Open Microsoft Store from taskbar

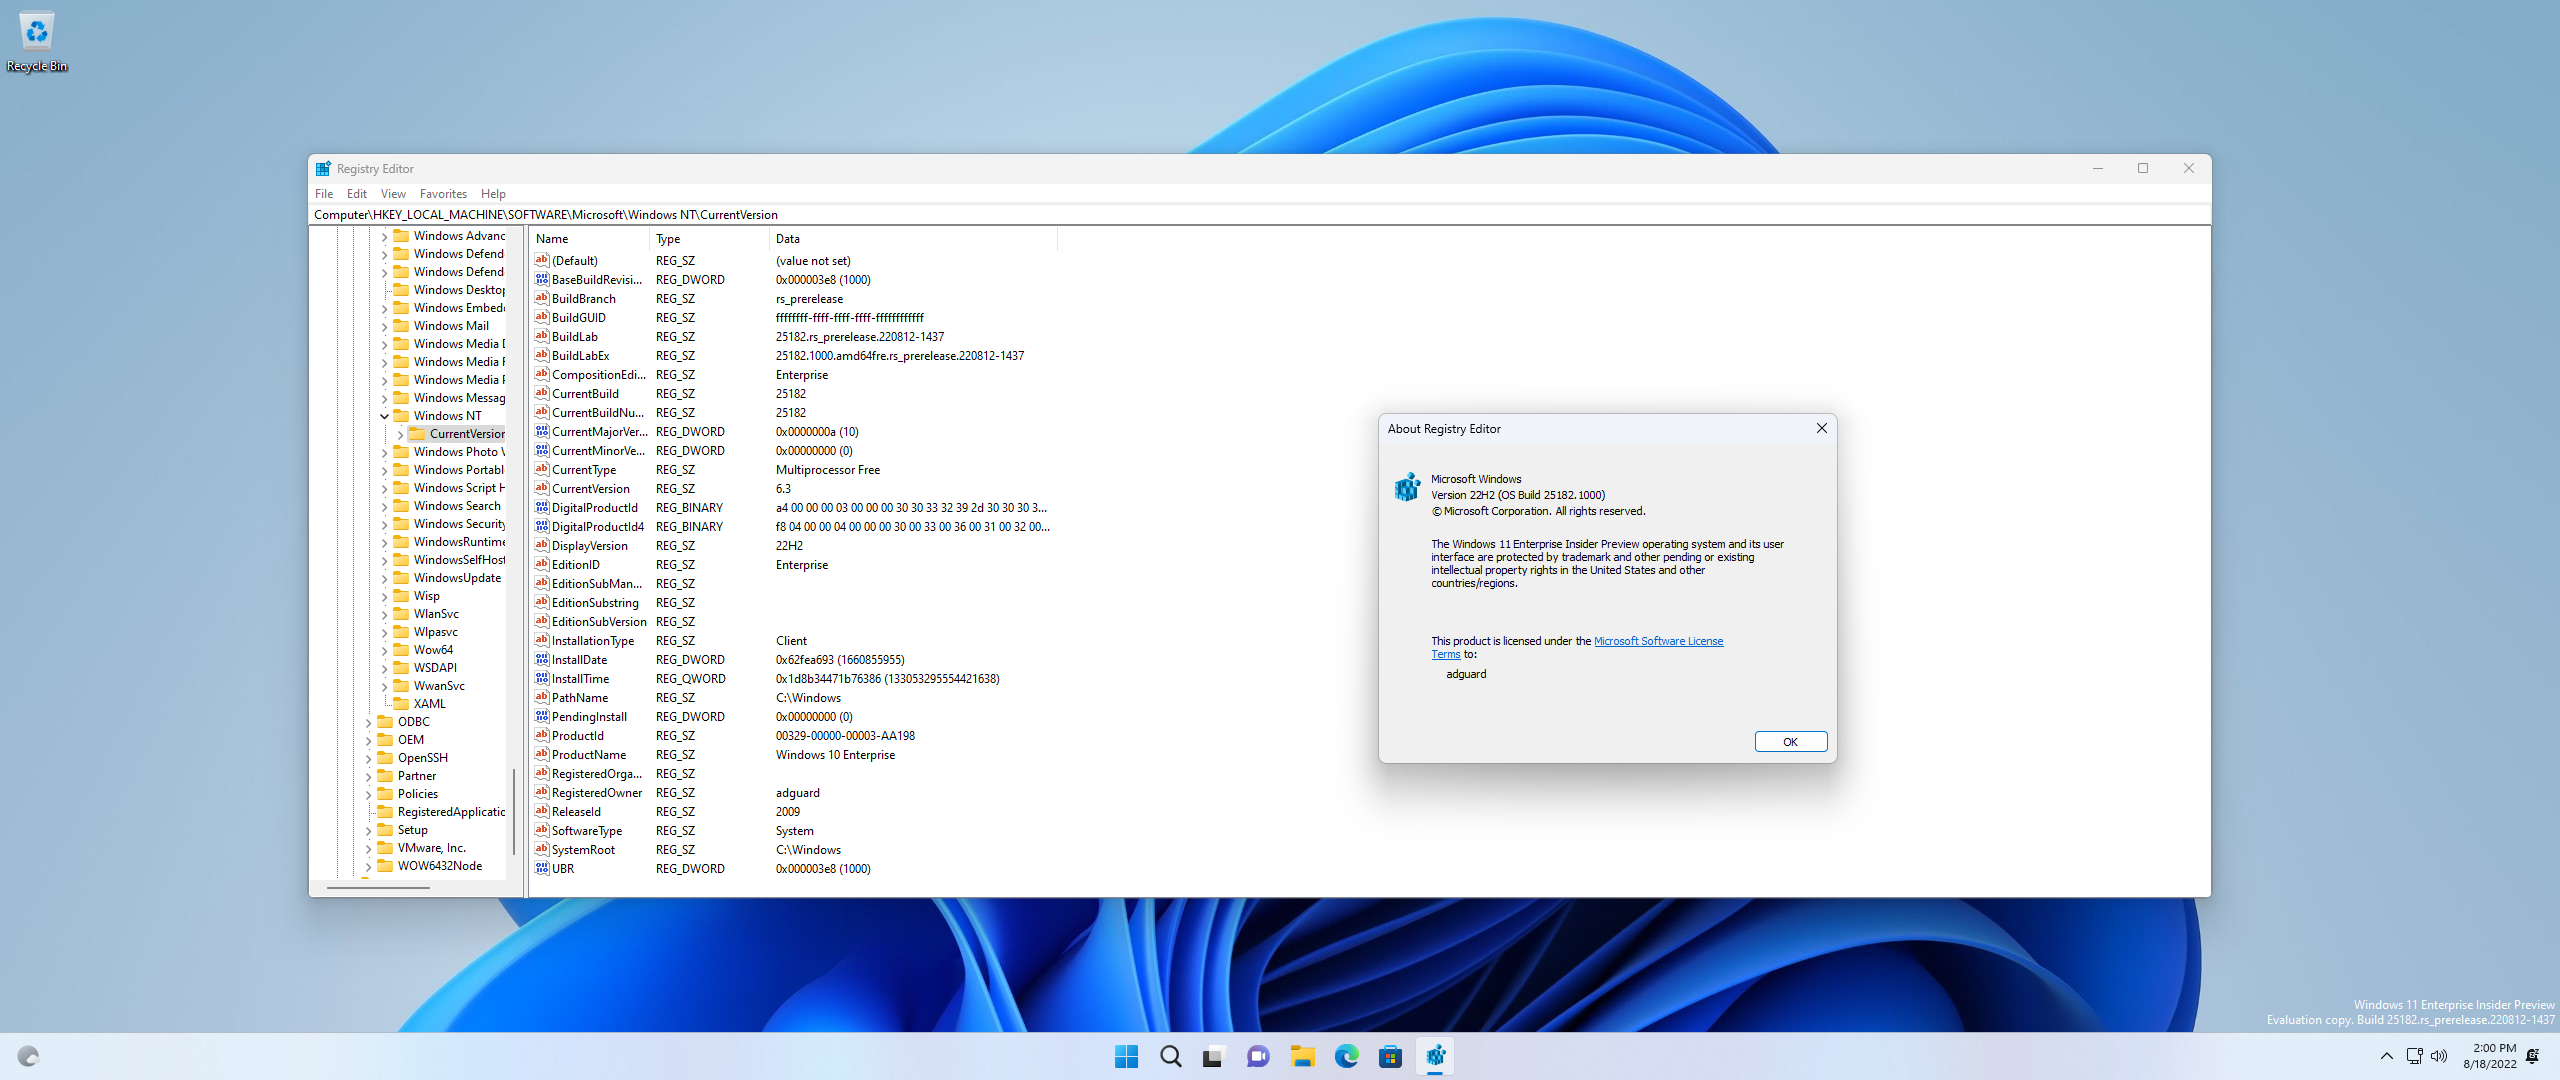(x=1390, y=1056)
